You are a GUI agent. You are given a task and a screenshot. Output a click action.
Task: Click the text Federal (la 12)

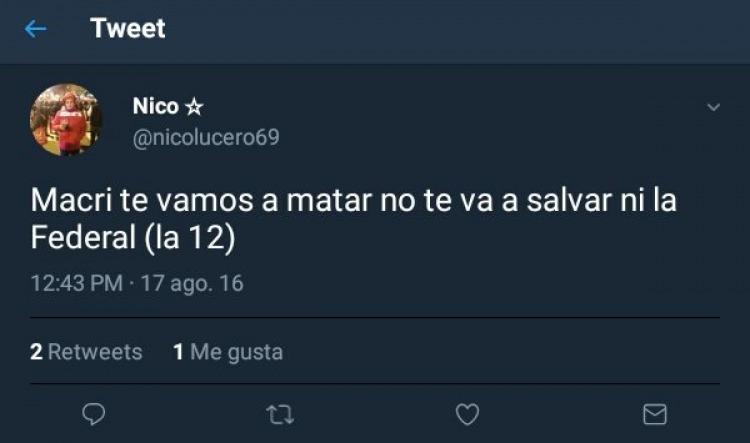(133, 237)
